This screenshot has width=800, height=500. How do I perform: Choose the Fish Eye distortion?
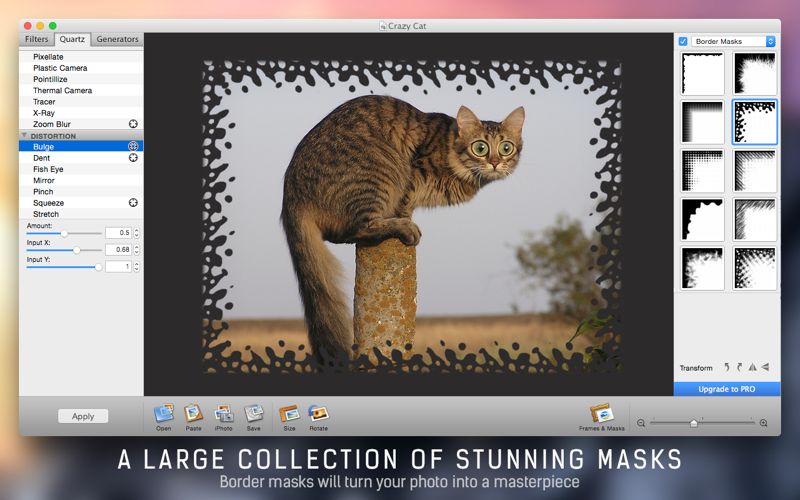point(81,169)
